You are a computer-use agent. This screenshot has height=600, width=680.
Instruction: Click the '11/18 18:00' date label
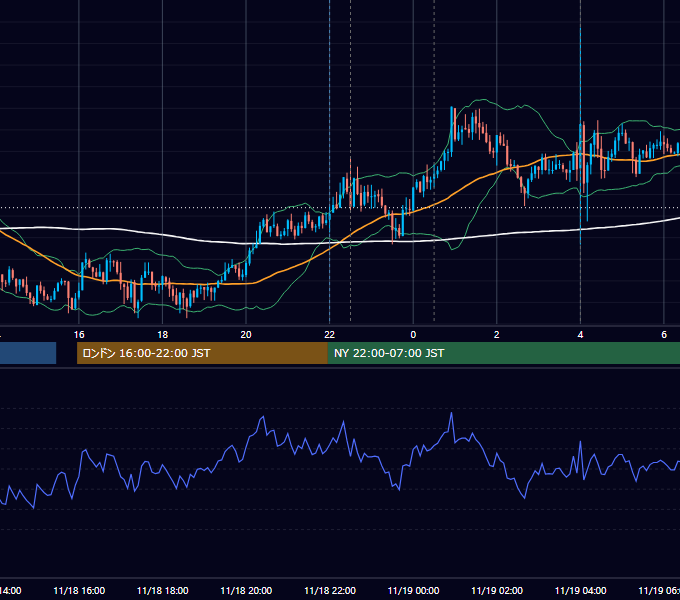(x=163, y=590)
